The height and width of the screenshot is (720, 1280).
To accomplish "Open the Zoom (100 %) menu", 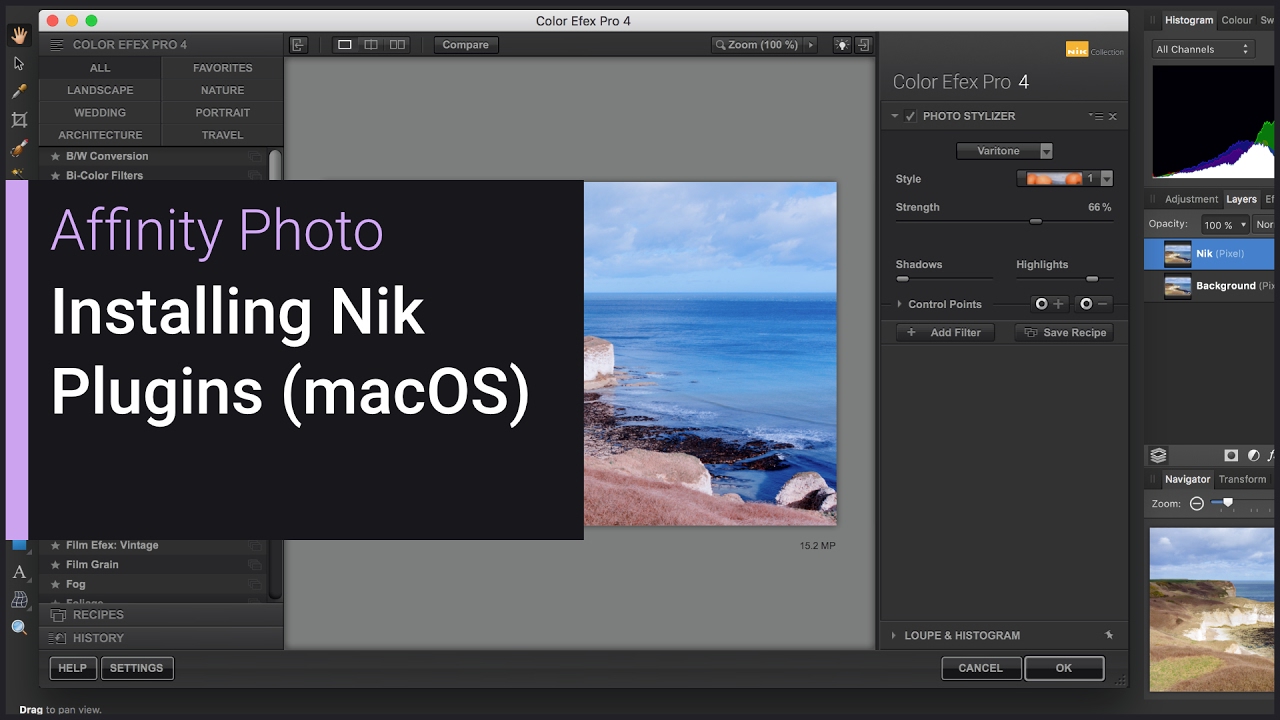I will (x=764, y=45).
